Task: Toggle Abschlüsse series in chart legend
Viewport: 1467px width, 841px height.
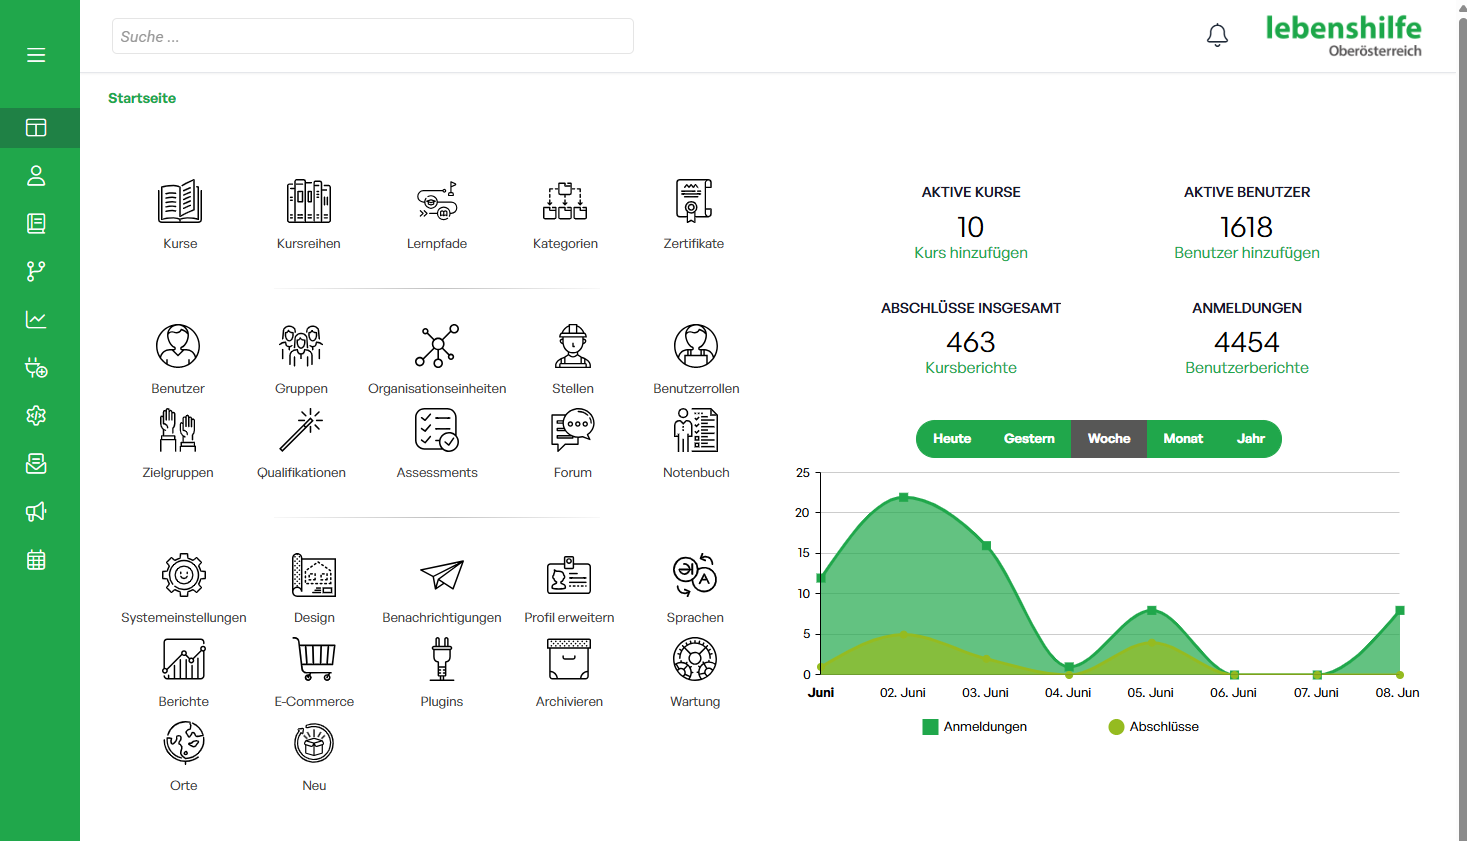Action: tap(1153, 727)
